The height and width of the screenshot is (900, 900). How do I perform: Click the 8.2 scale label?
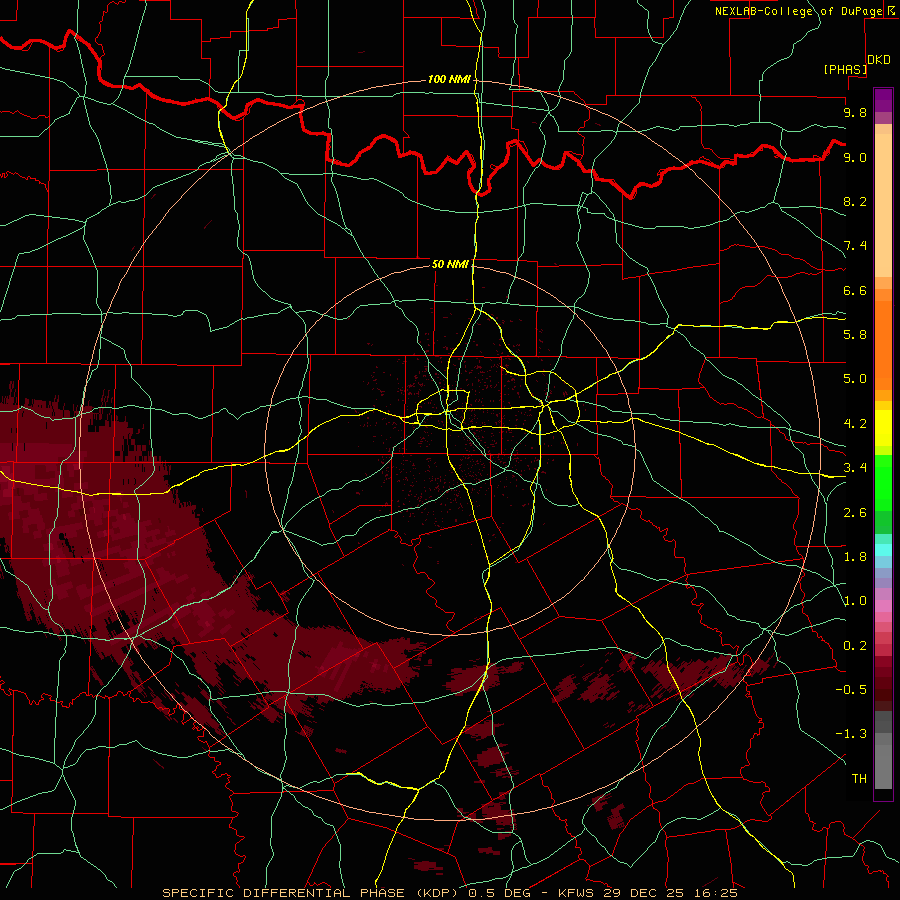(855, 201)
